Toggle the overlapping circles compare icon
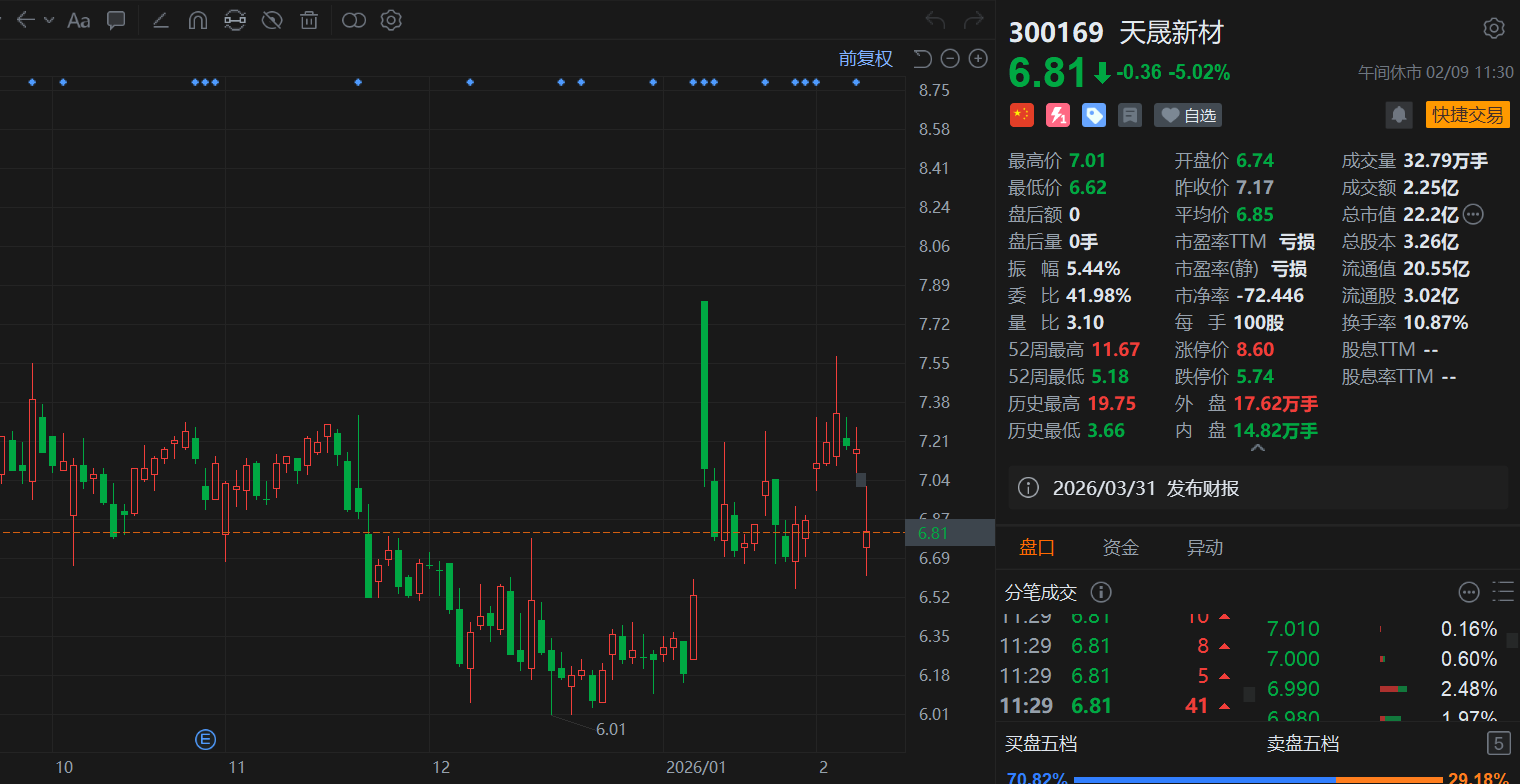 [x=353, y=20]
